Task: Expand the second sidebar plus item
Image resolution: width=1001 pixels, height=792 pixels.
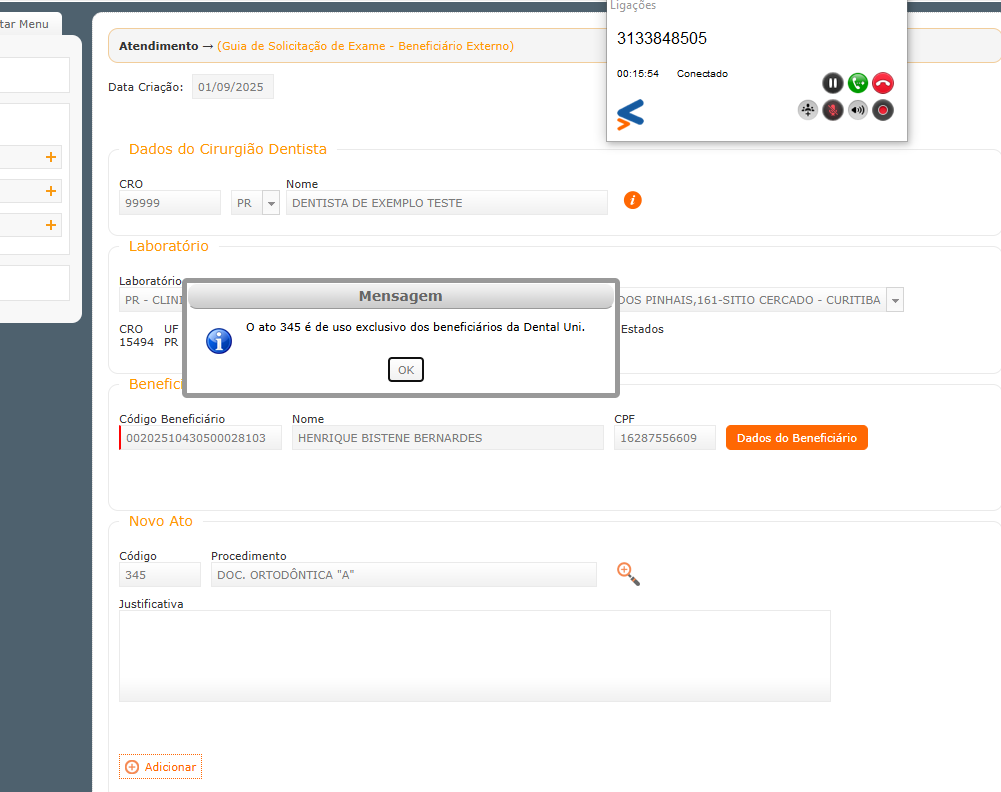Action: pyautogui.click(x=51, y=191)
